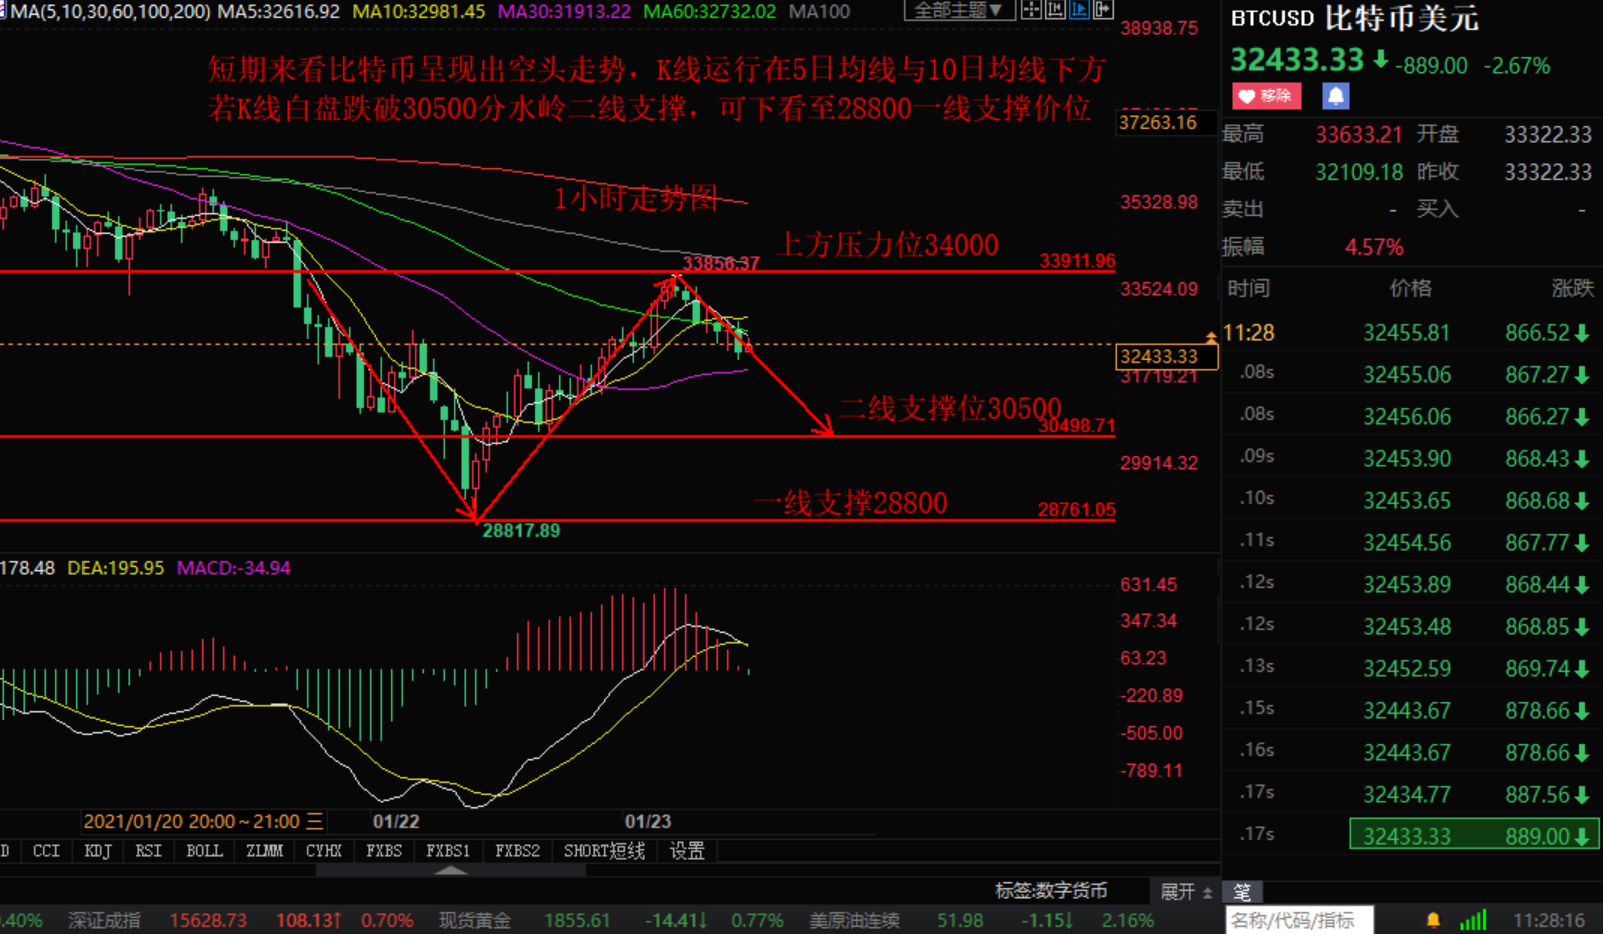
Task: Open the 全部主题 theme dropdown
Action: point(958,10)
